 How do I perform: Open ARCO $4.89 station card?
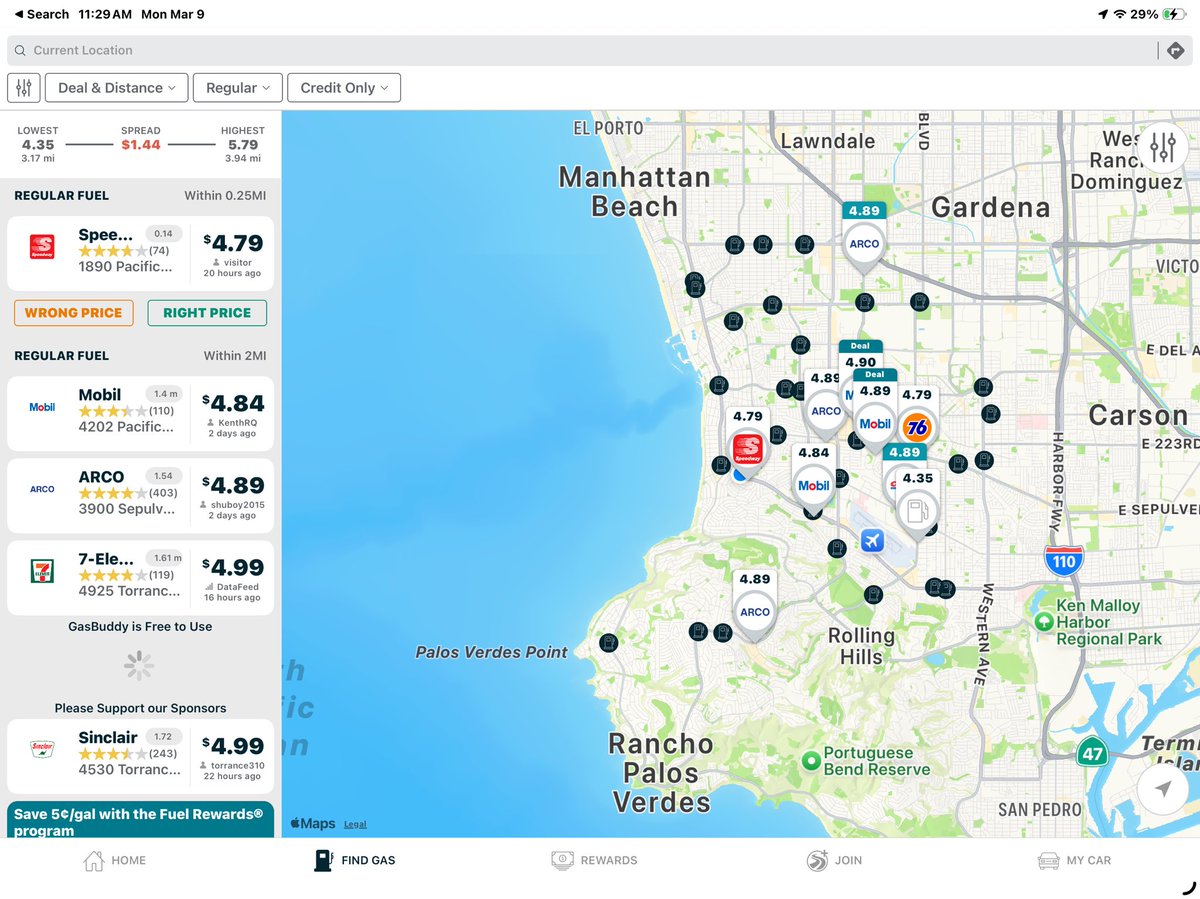pyautogui.click(x=140, y=496)
